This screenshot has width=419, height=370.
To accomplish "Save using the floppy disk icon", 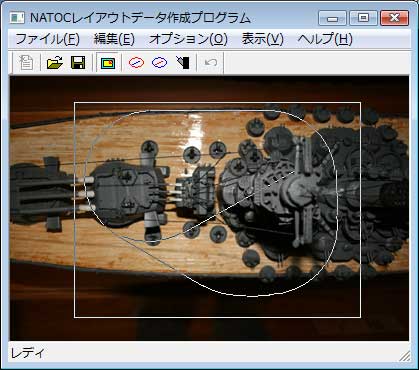I will click(x=78, y=63).
